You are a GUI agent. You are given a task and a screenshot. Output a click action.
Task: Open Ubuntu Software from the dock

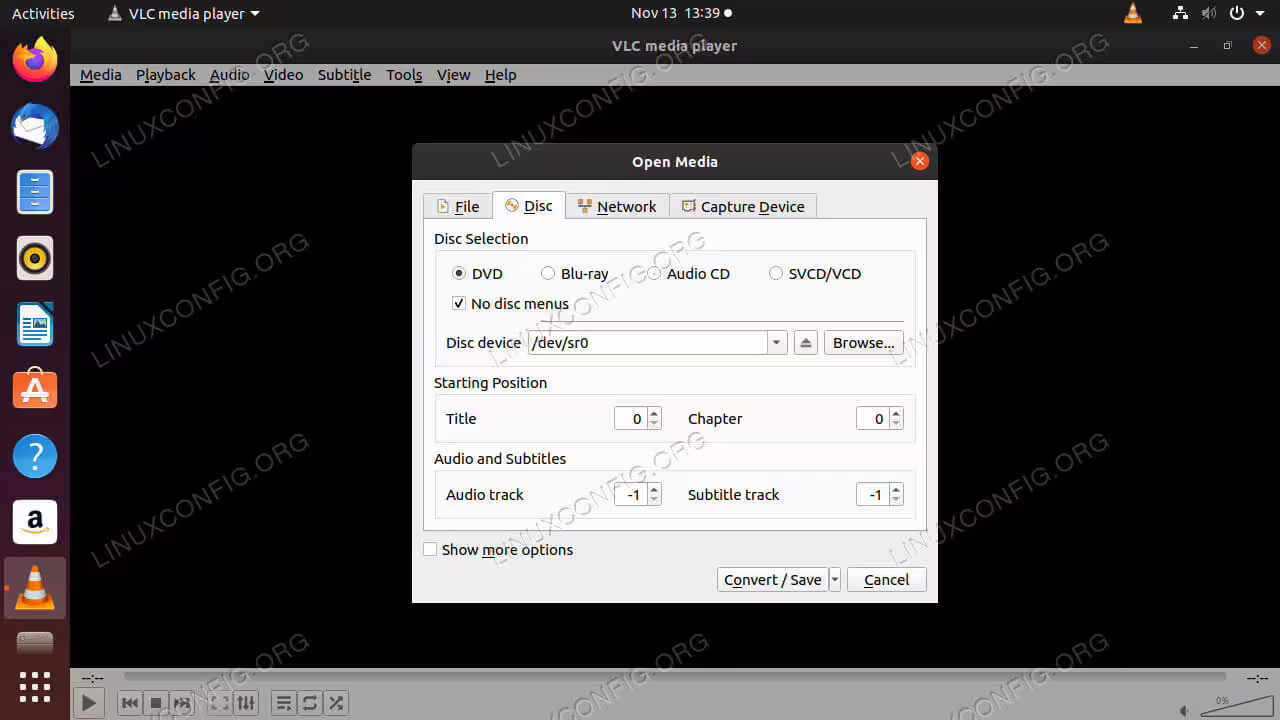click(x=35, y=390)
